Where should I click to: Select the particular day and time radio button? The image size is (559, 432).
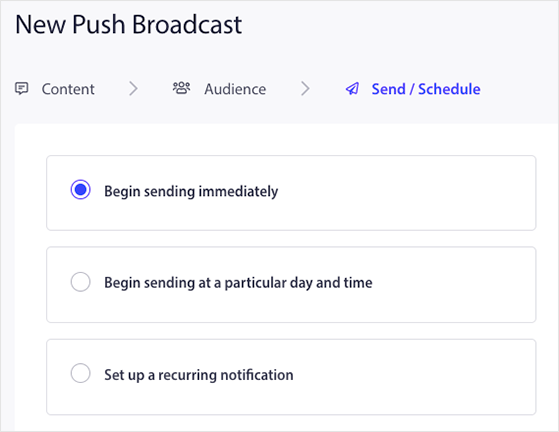(81, 282)
